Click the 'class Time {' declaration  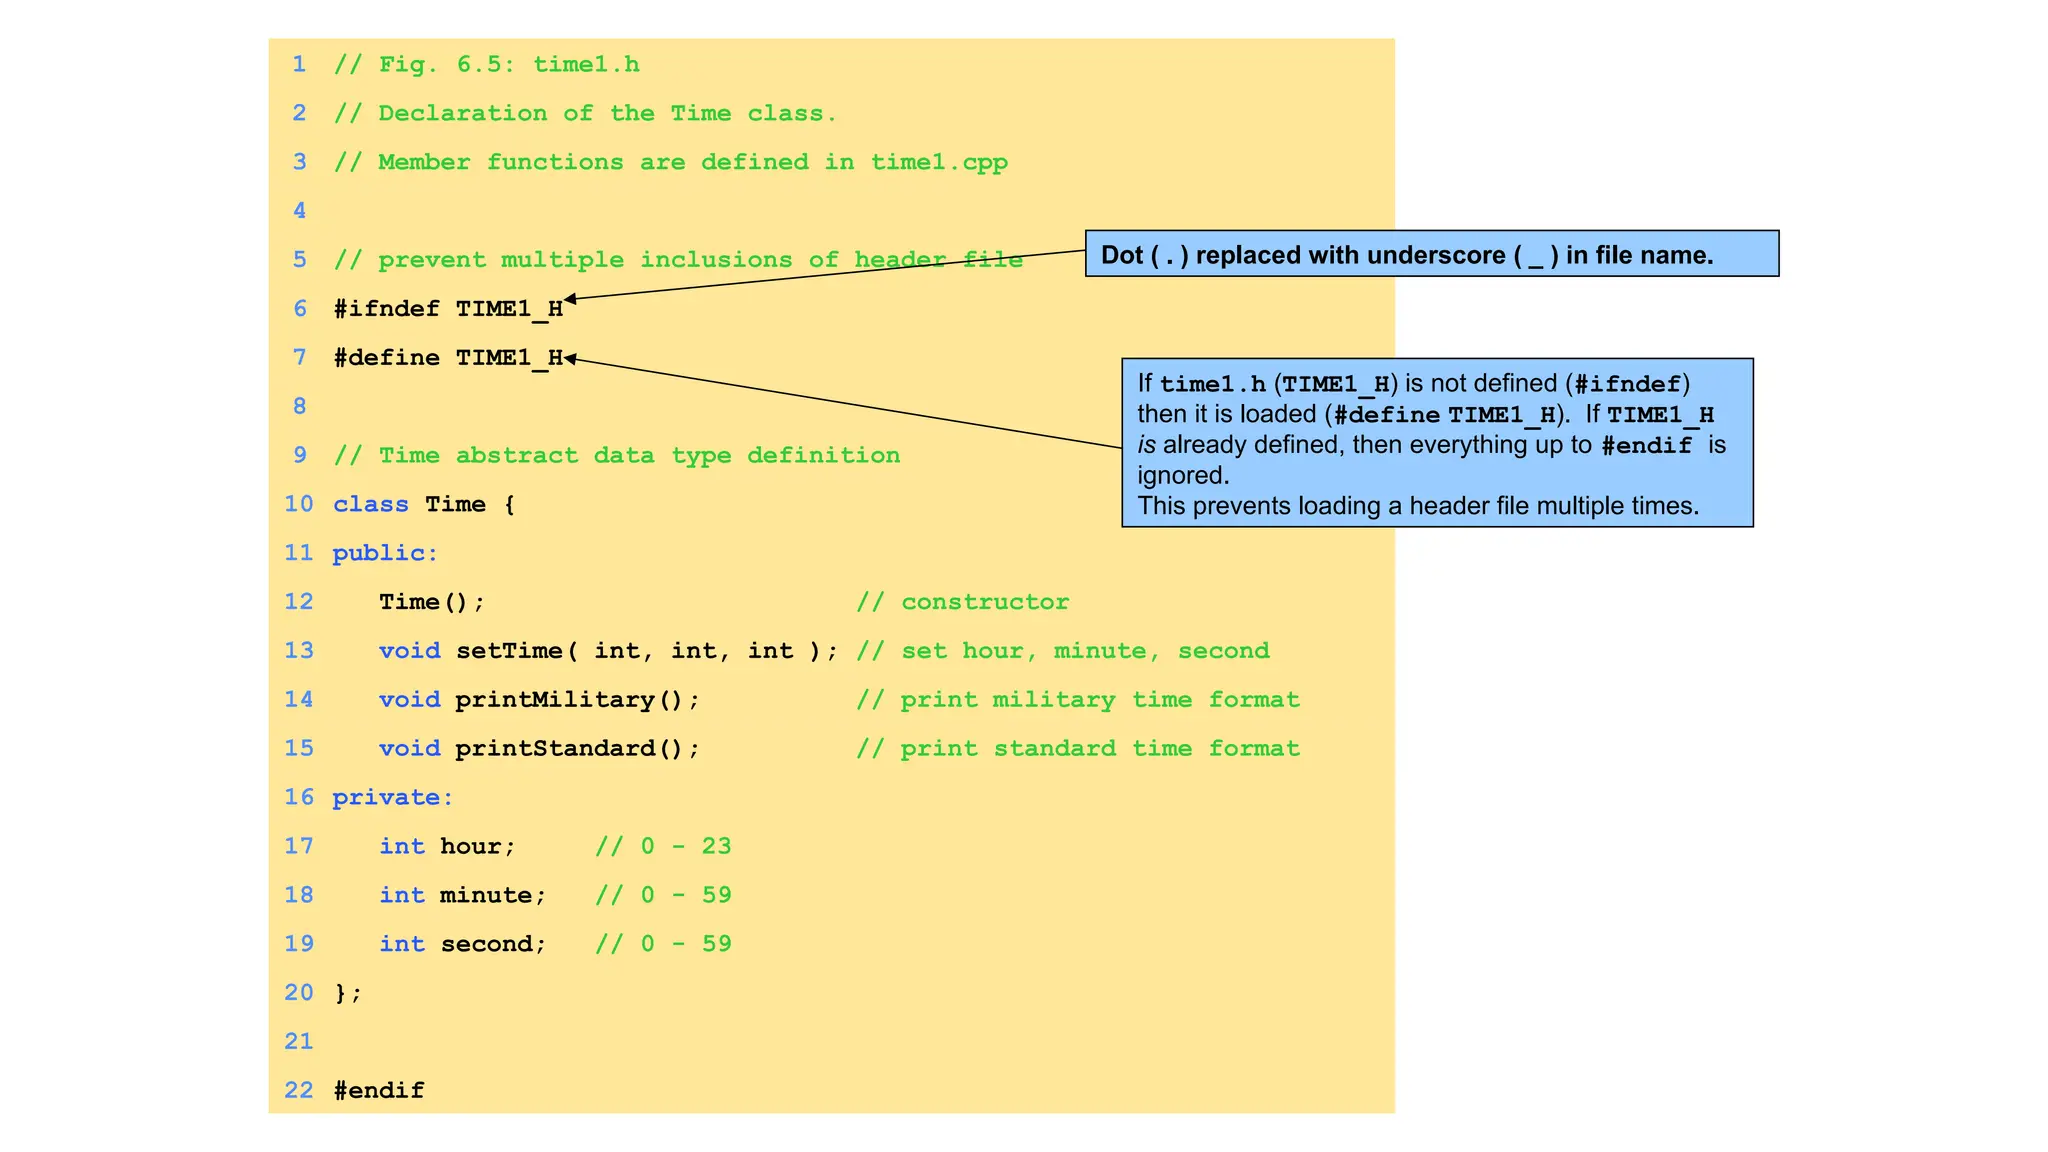(424, 504)
